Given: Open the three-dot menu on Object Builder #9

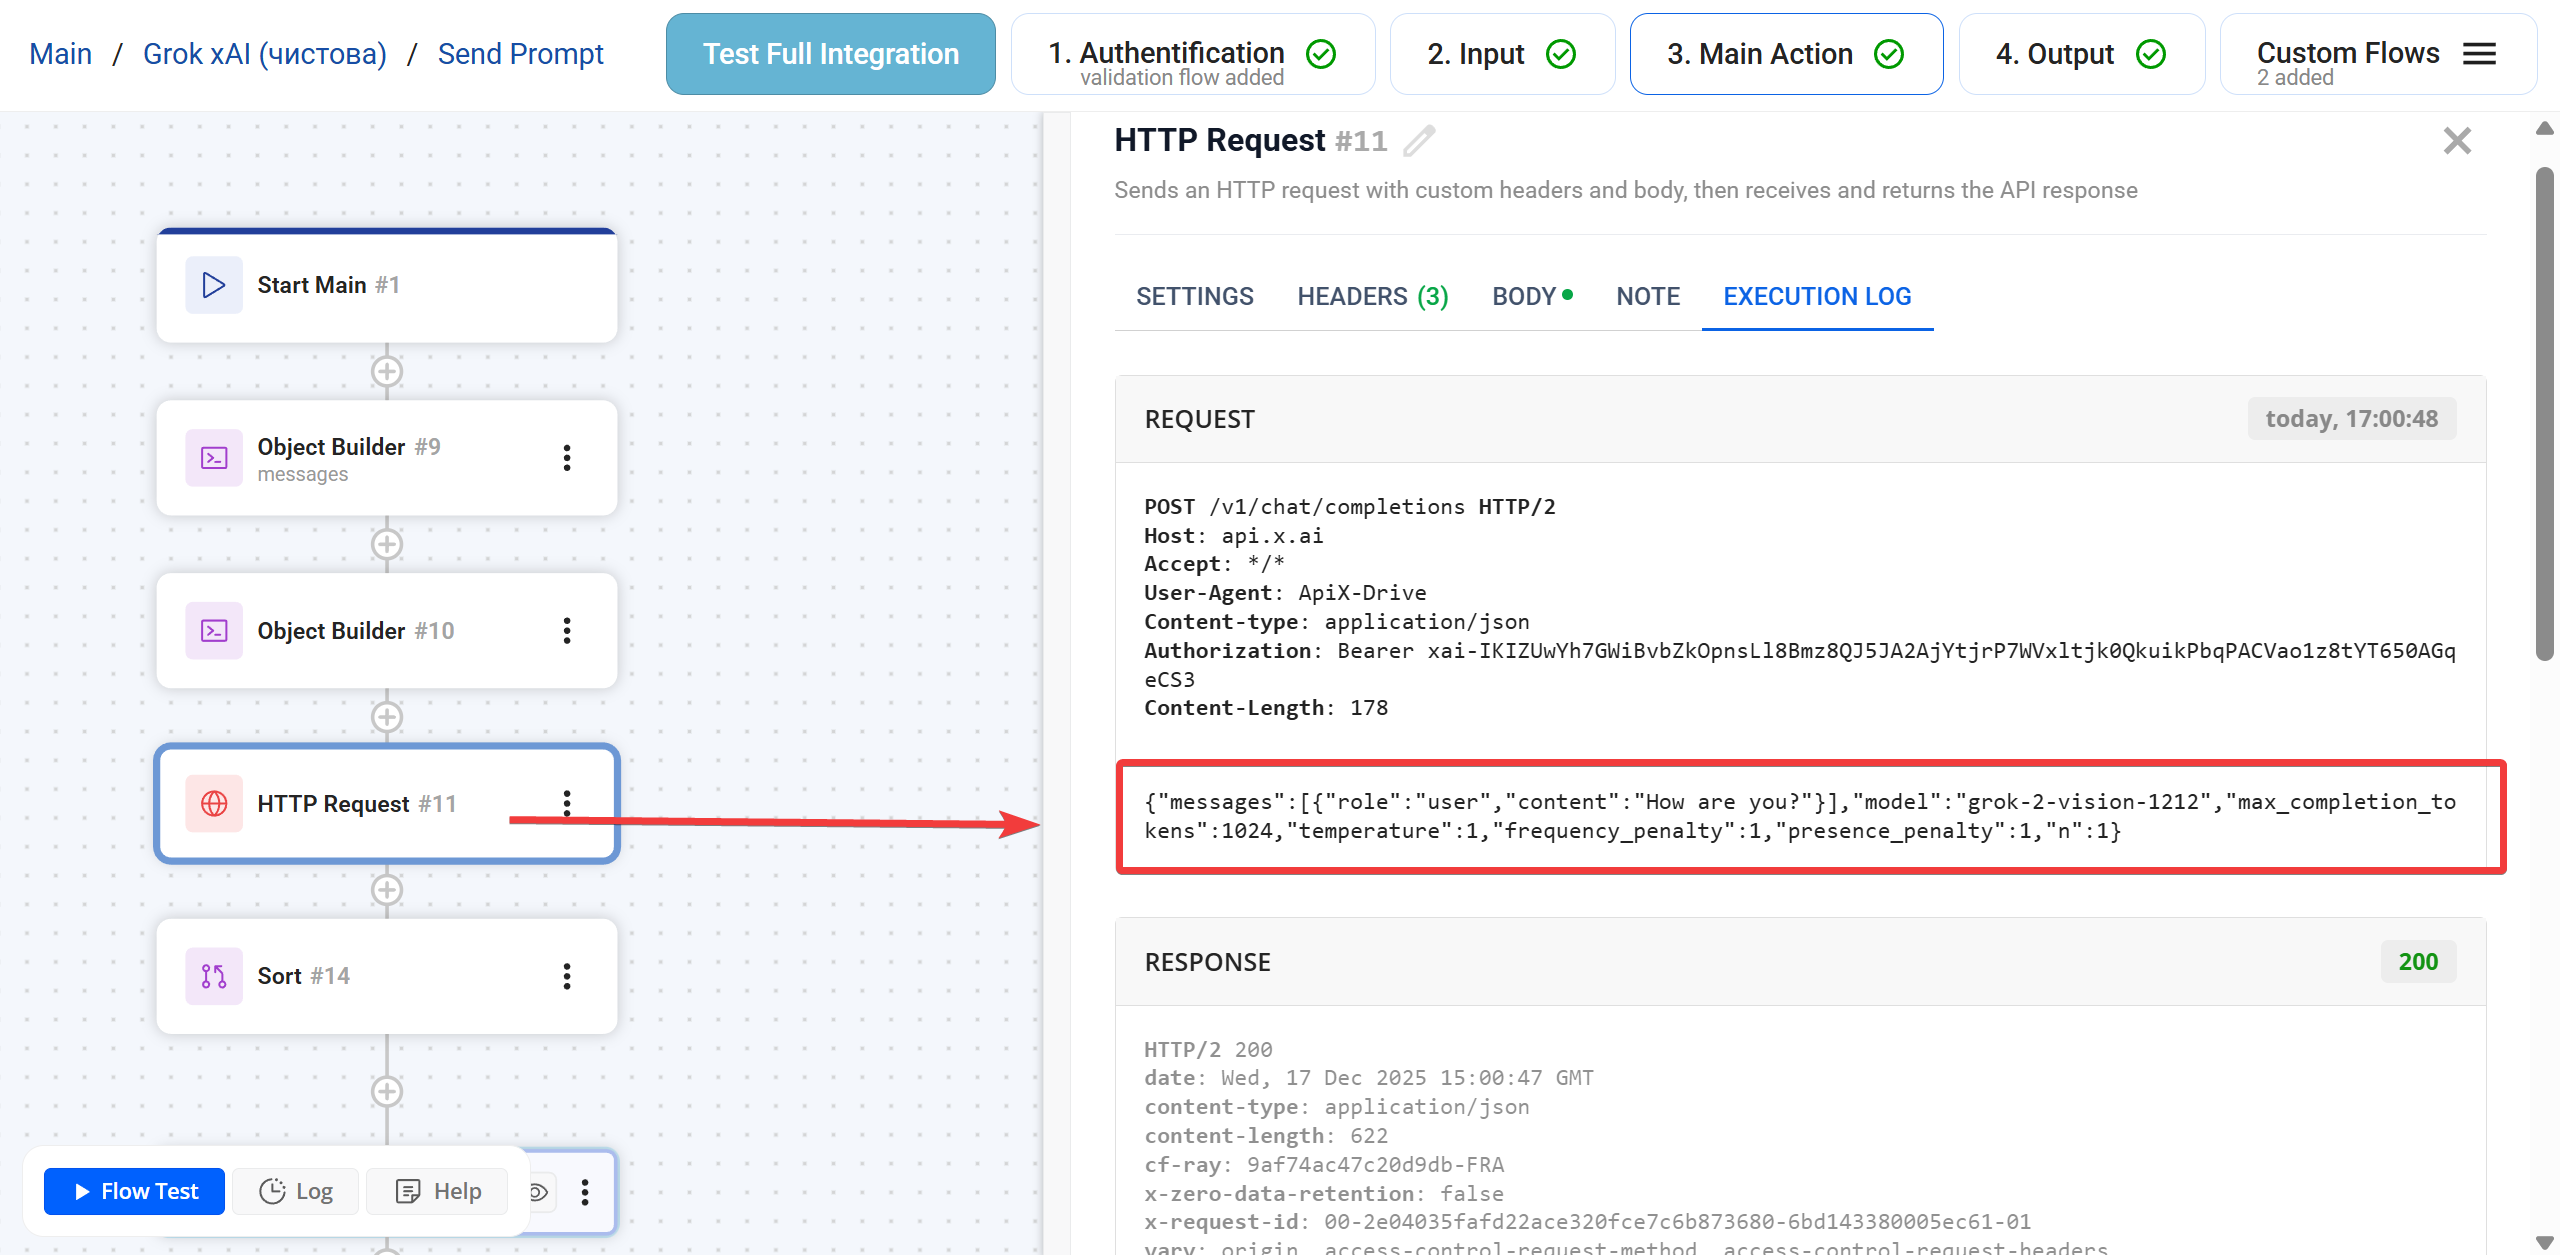Looking at the screenshot, I should 567,457.
